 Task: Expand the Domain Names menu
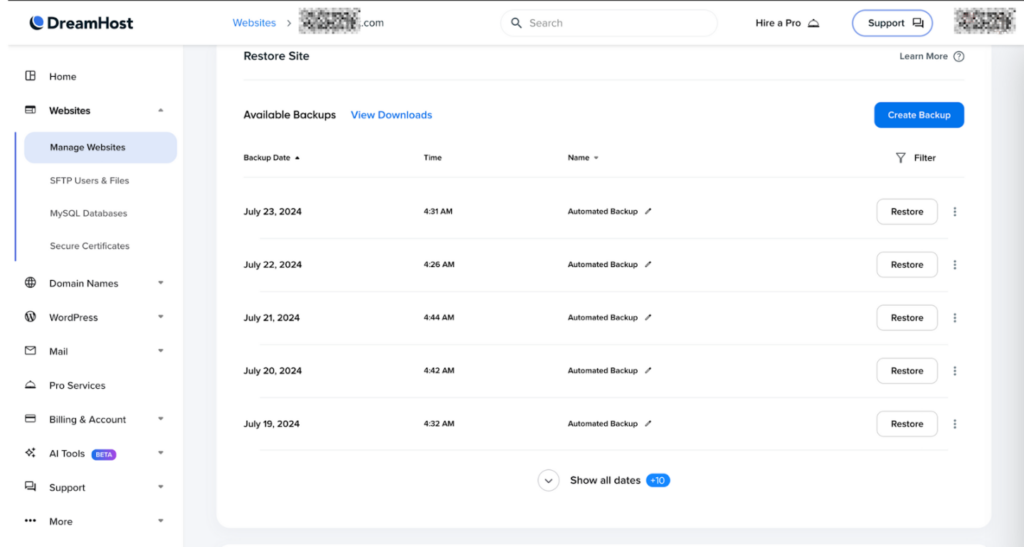pos(160,284)
